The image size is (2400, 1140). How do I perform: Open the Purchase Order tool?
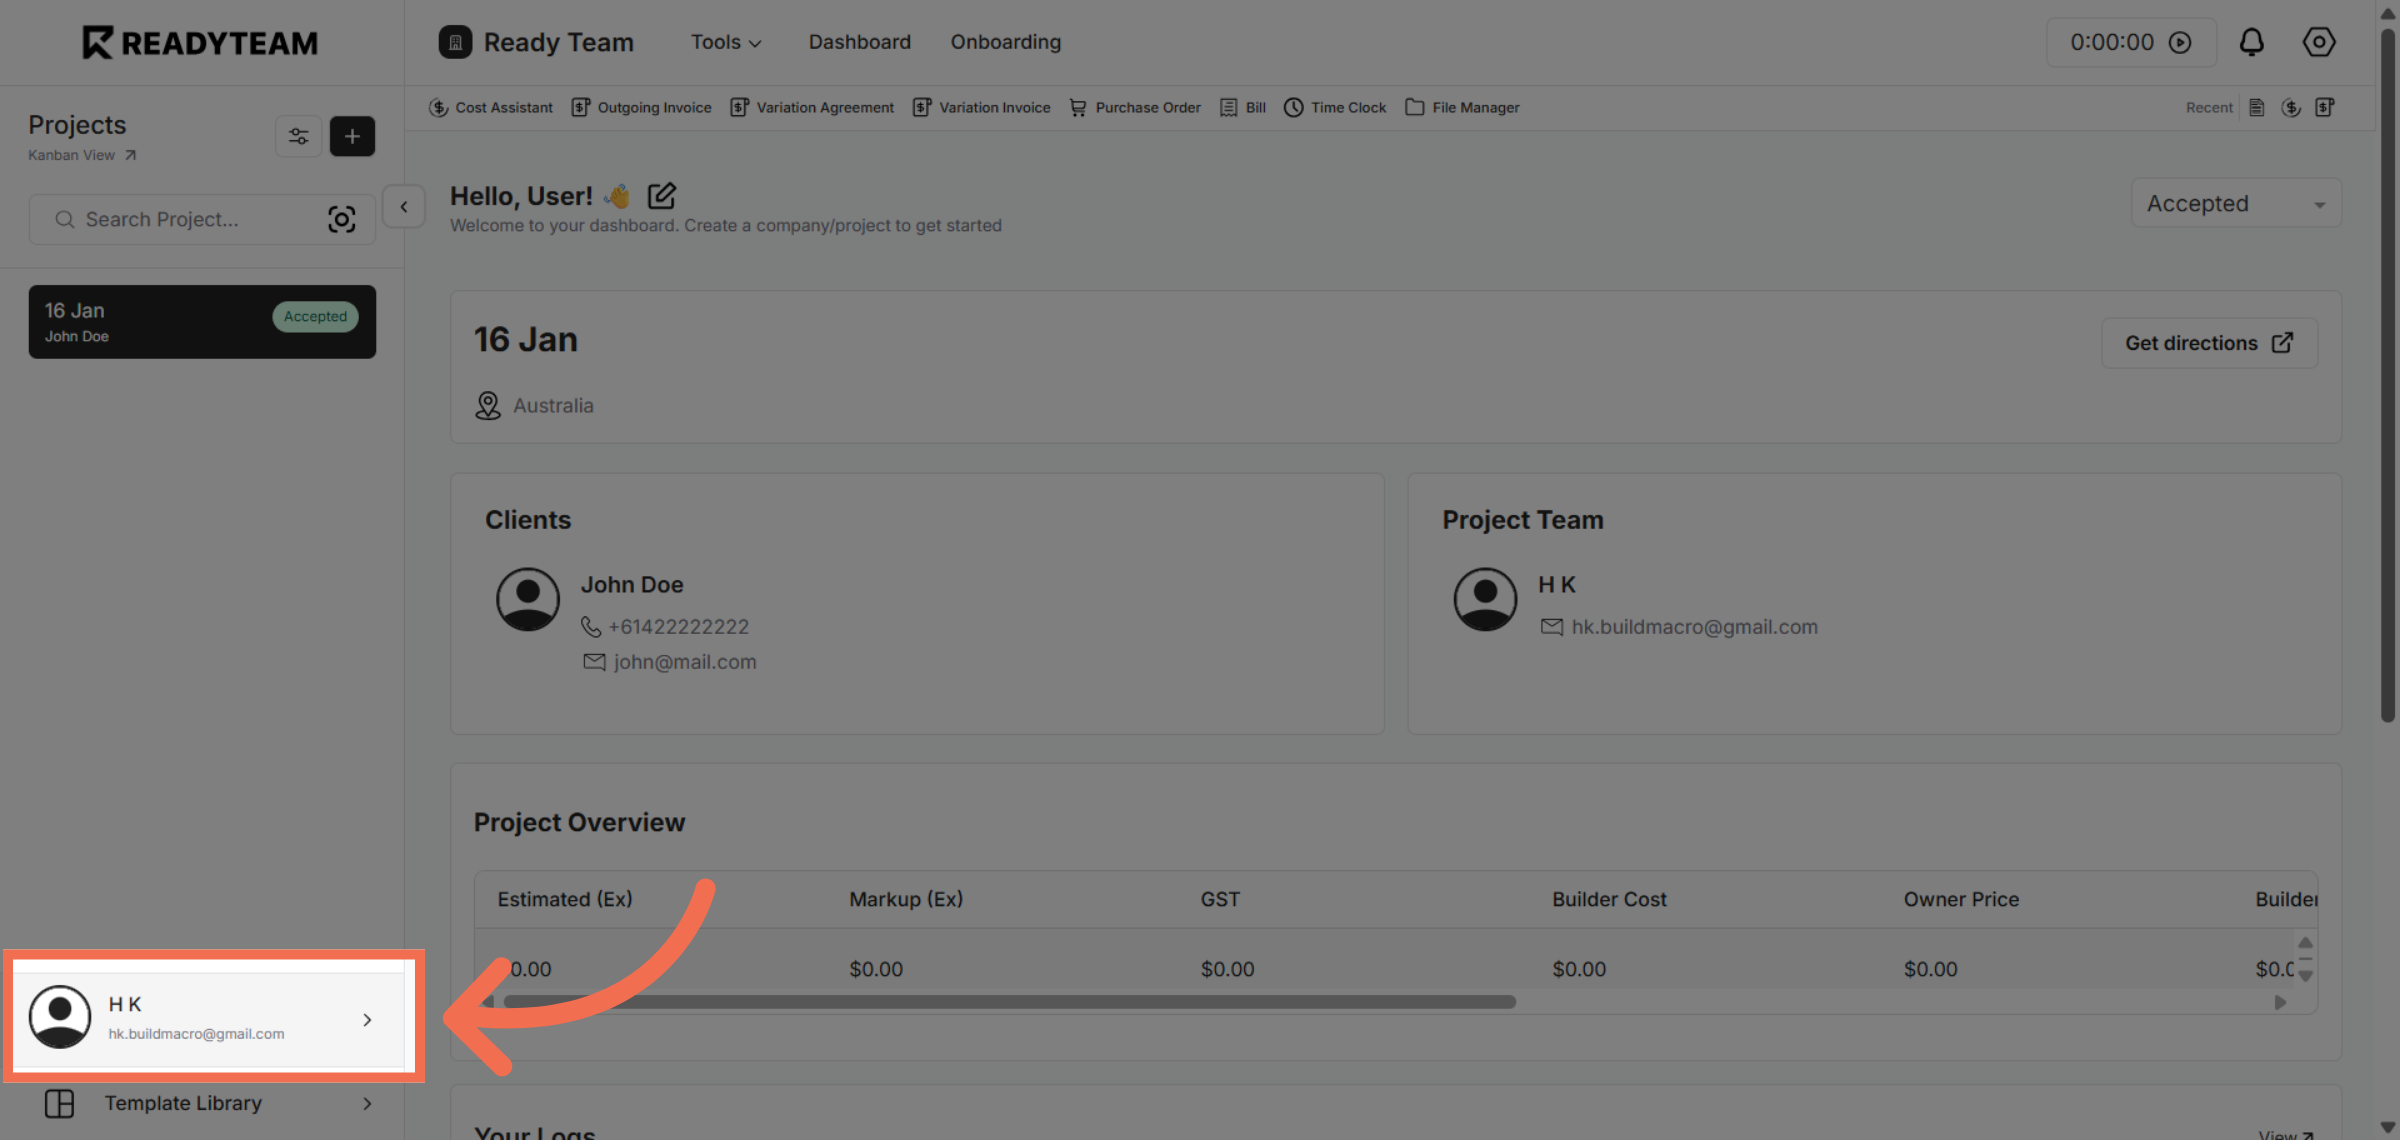point(1134,107)
